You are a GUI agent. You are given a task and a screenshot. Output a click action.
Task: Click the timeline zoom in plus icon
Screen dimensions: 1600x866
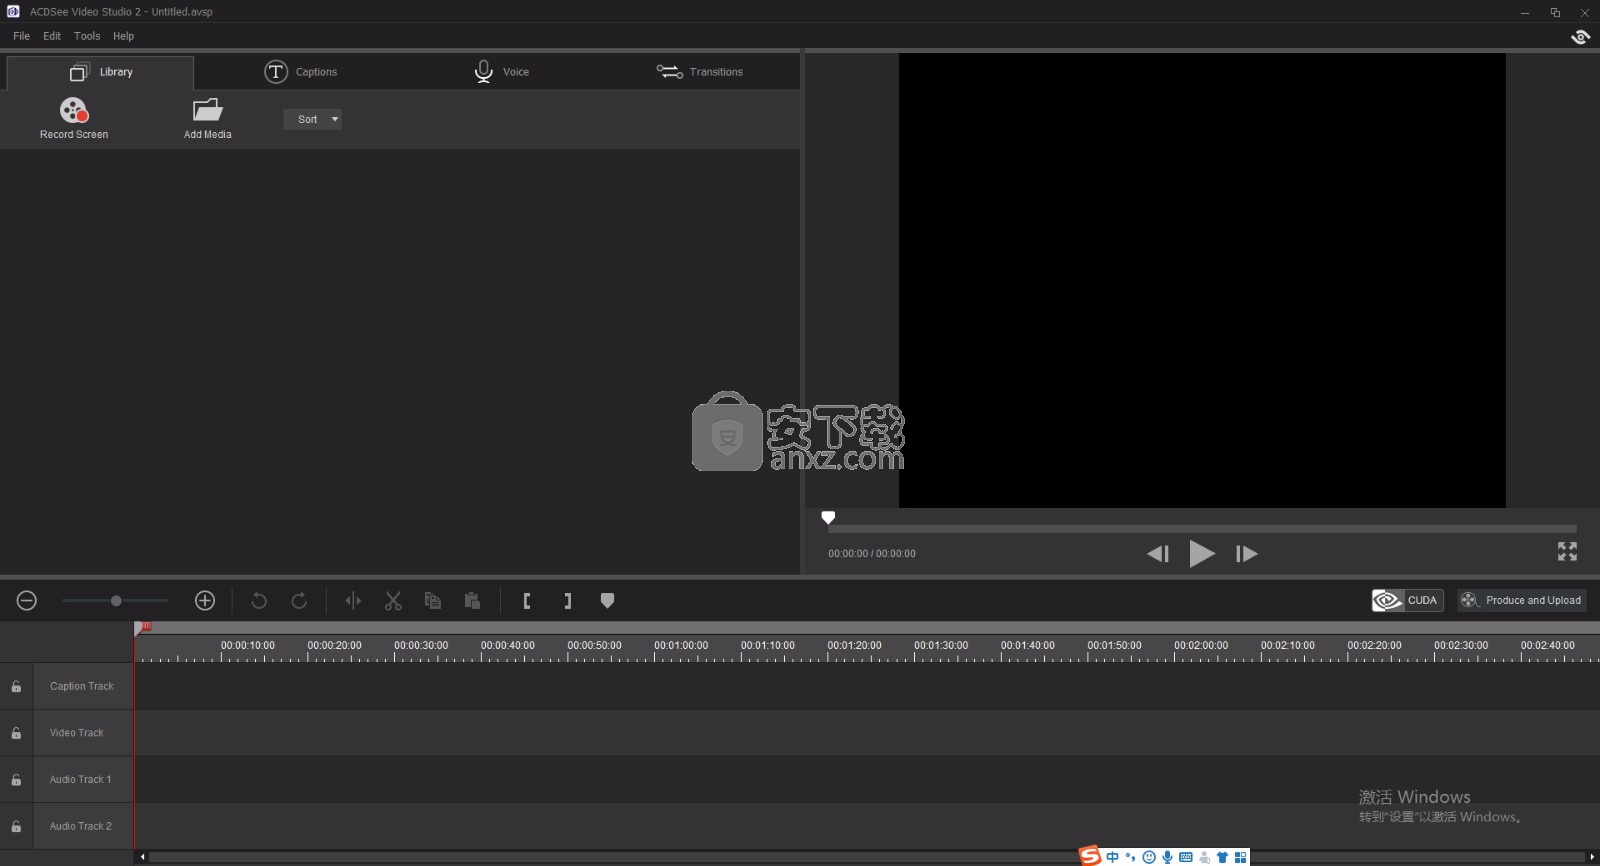tap(205, 600)
